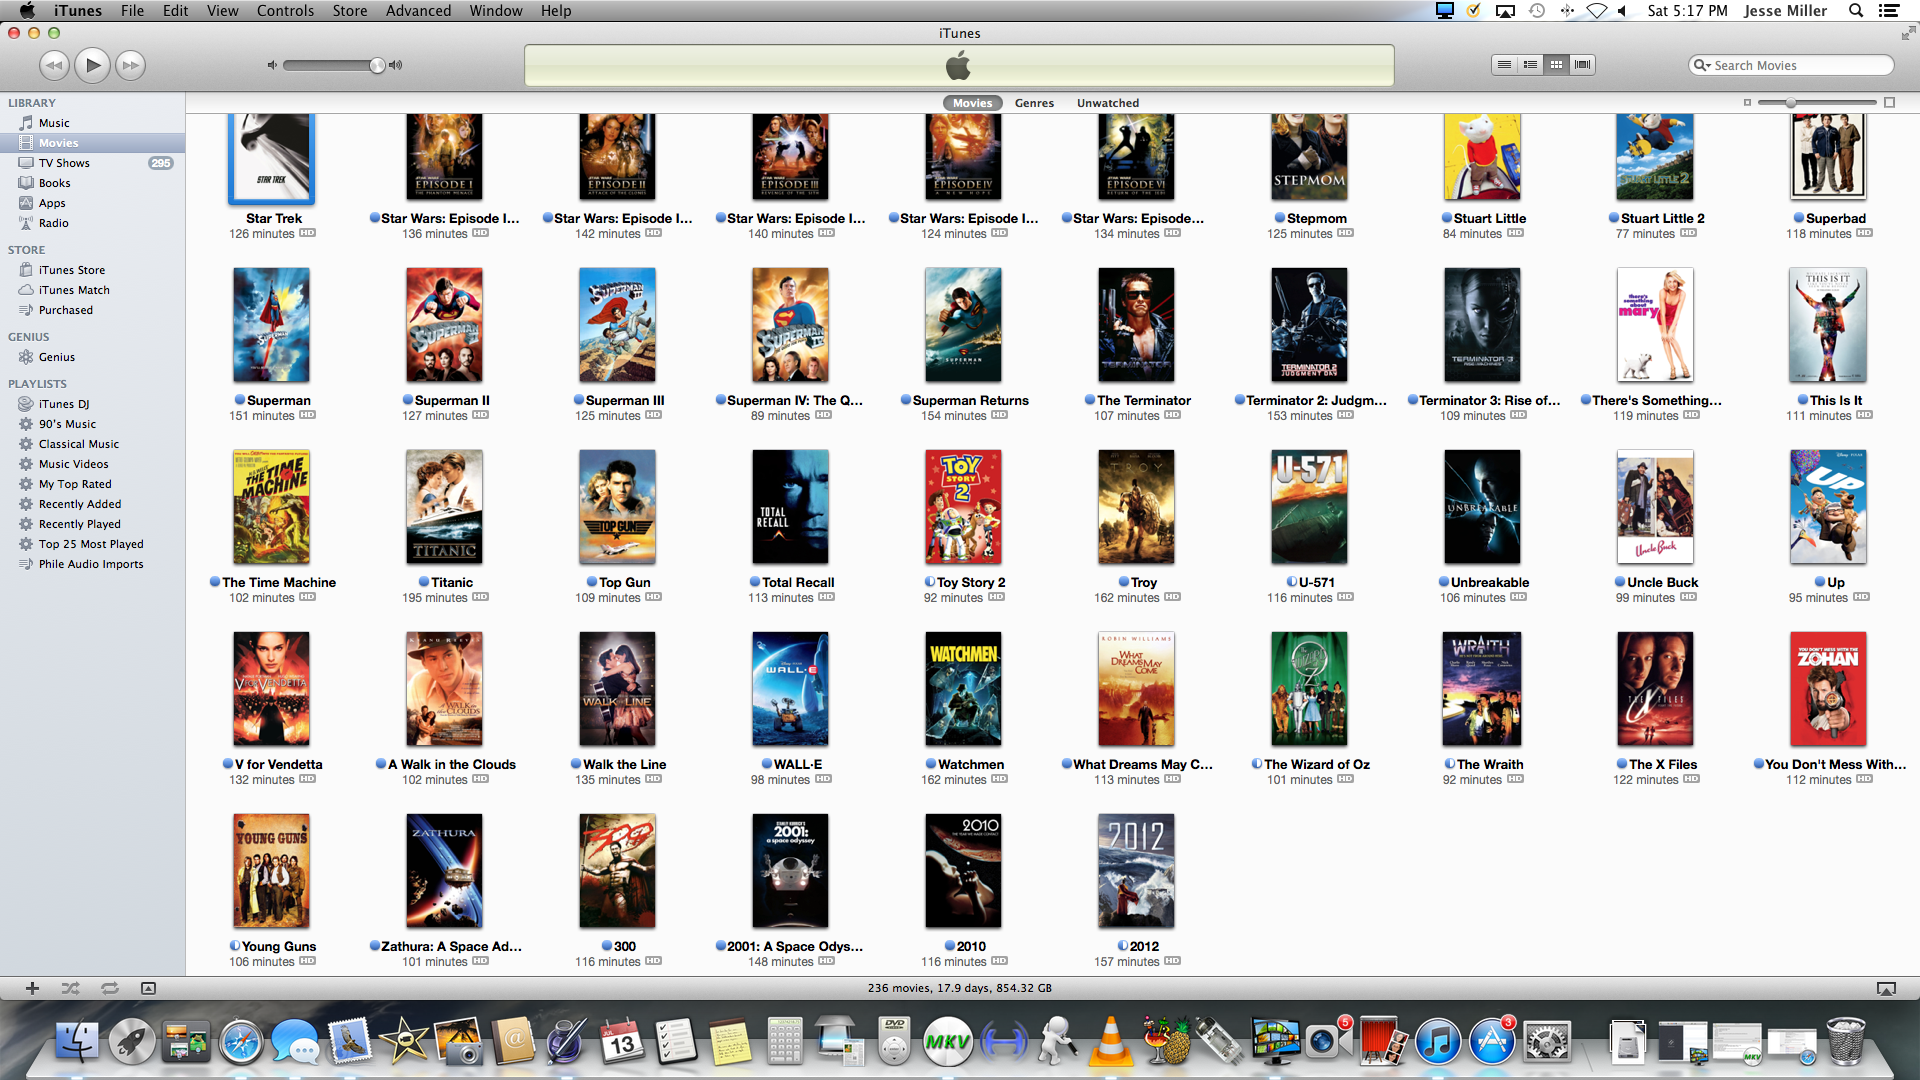The height and width of the screenshot is (1080, 1920).
Task: Open the File menu
Action: [x=132, y=11]
